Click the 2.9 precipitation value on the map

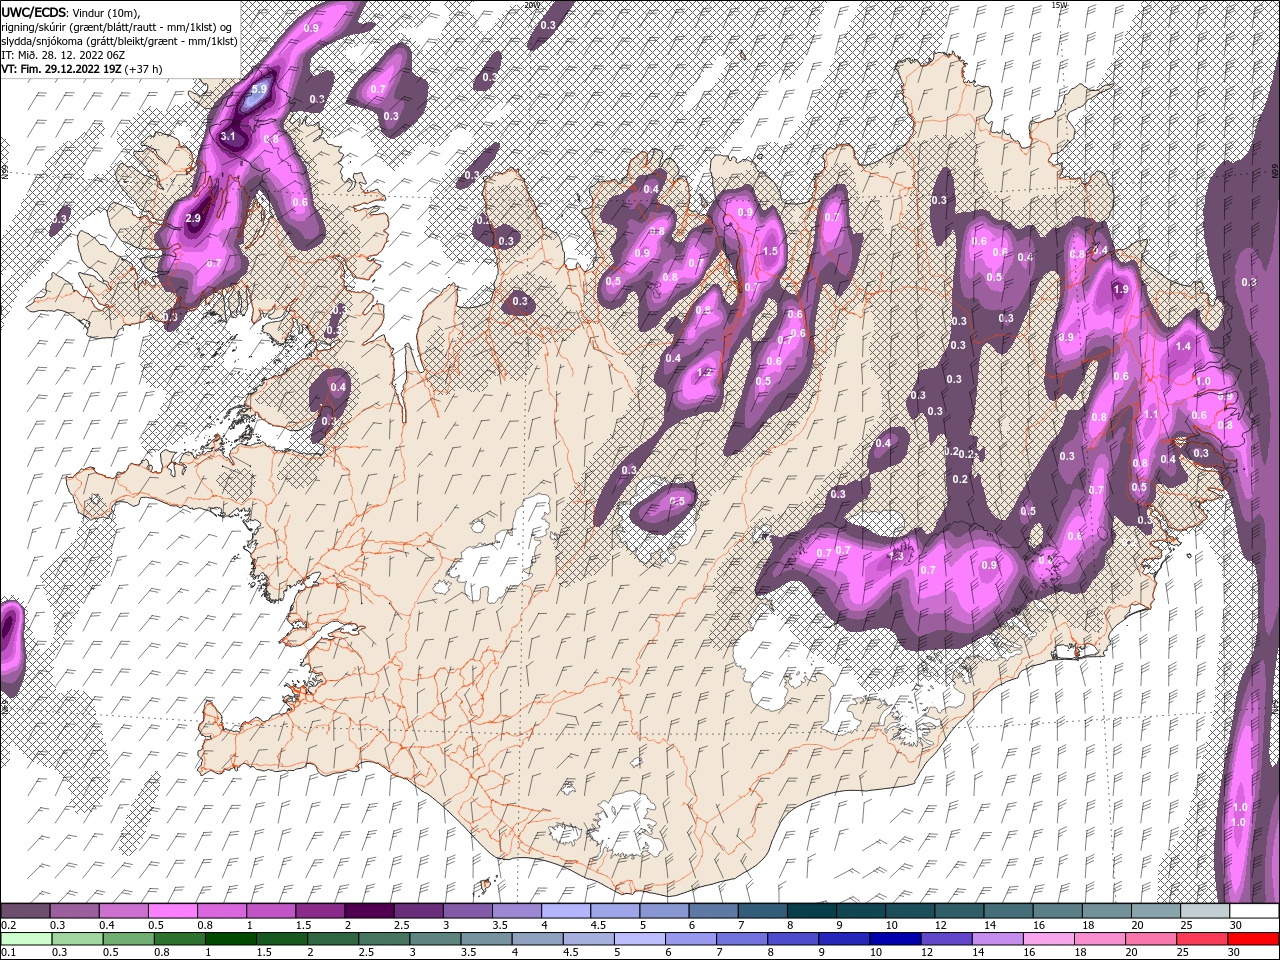[193, 218]
